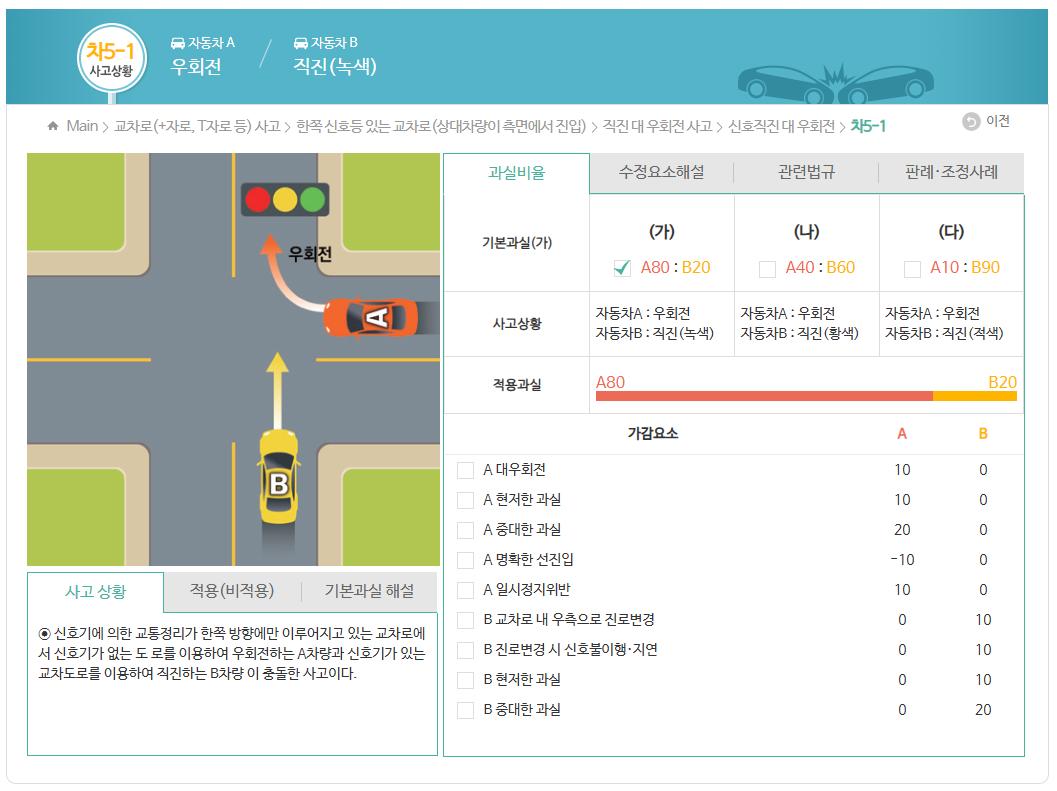Image resolution: width=1057 pixels, height=791 pixels.
Task: Toggle 'A 명확한 선진입' checkbox
Action: [466, 560]
